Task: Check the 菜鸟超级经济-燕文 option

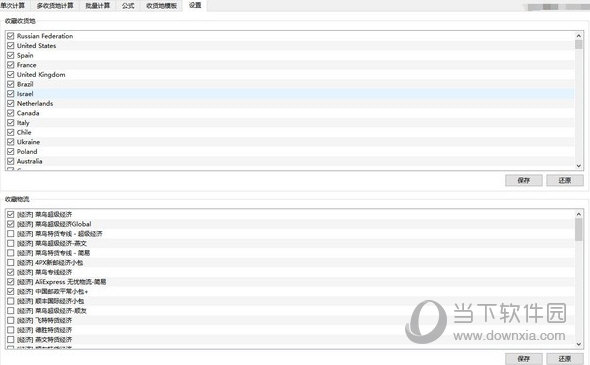Action: coord(11,243)
